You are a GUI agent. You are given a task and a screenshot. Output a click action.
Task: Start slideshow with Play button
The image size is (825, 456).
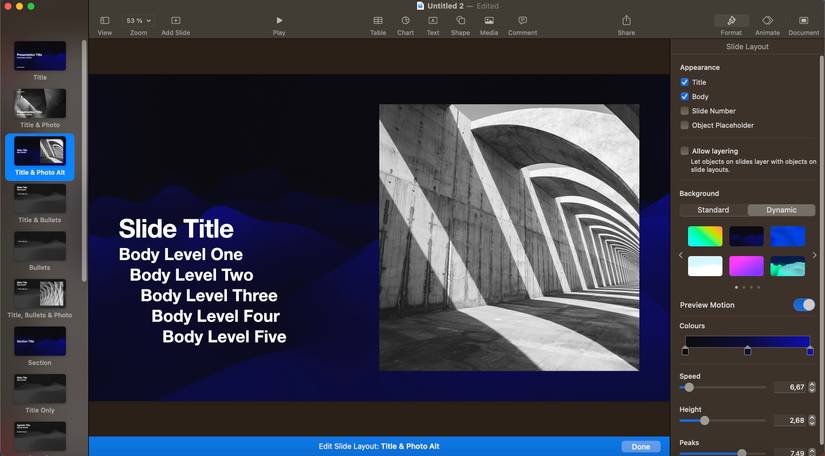tap(279, 21)
